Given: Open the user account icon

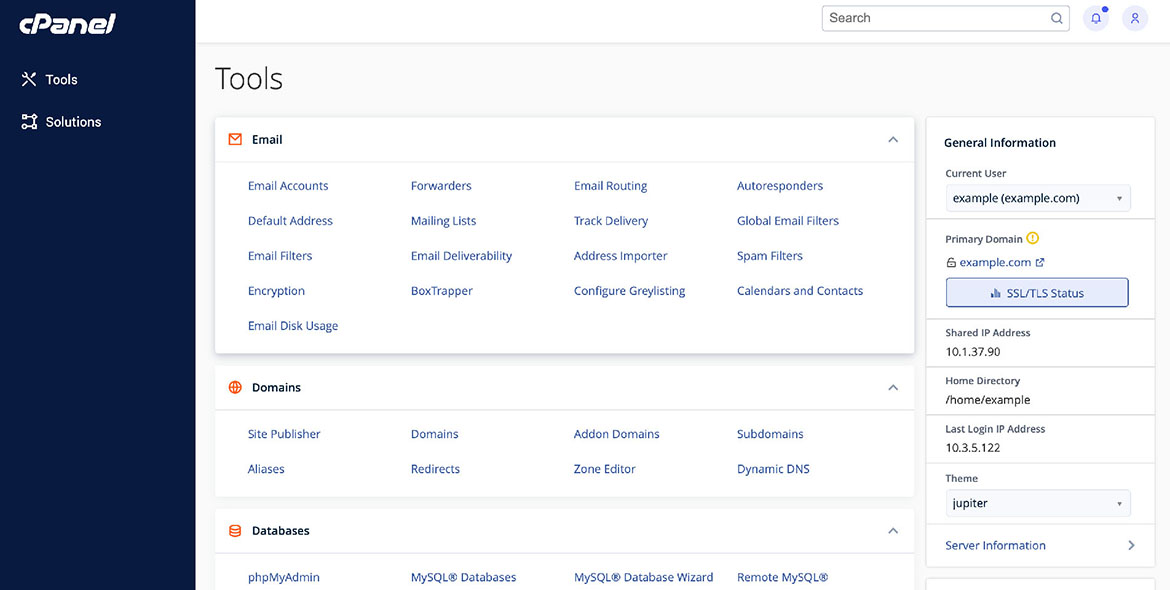Looking at the screenshot, I should [1135, 18].
